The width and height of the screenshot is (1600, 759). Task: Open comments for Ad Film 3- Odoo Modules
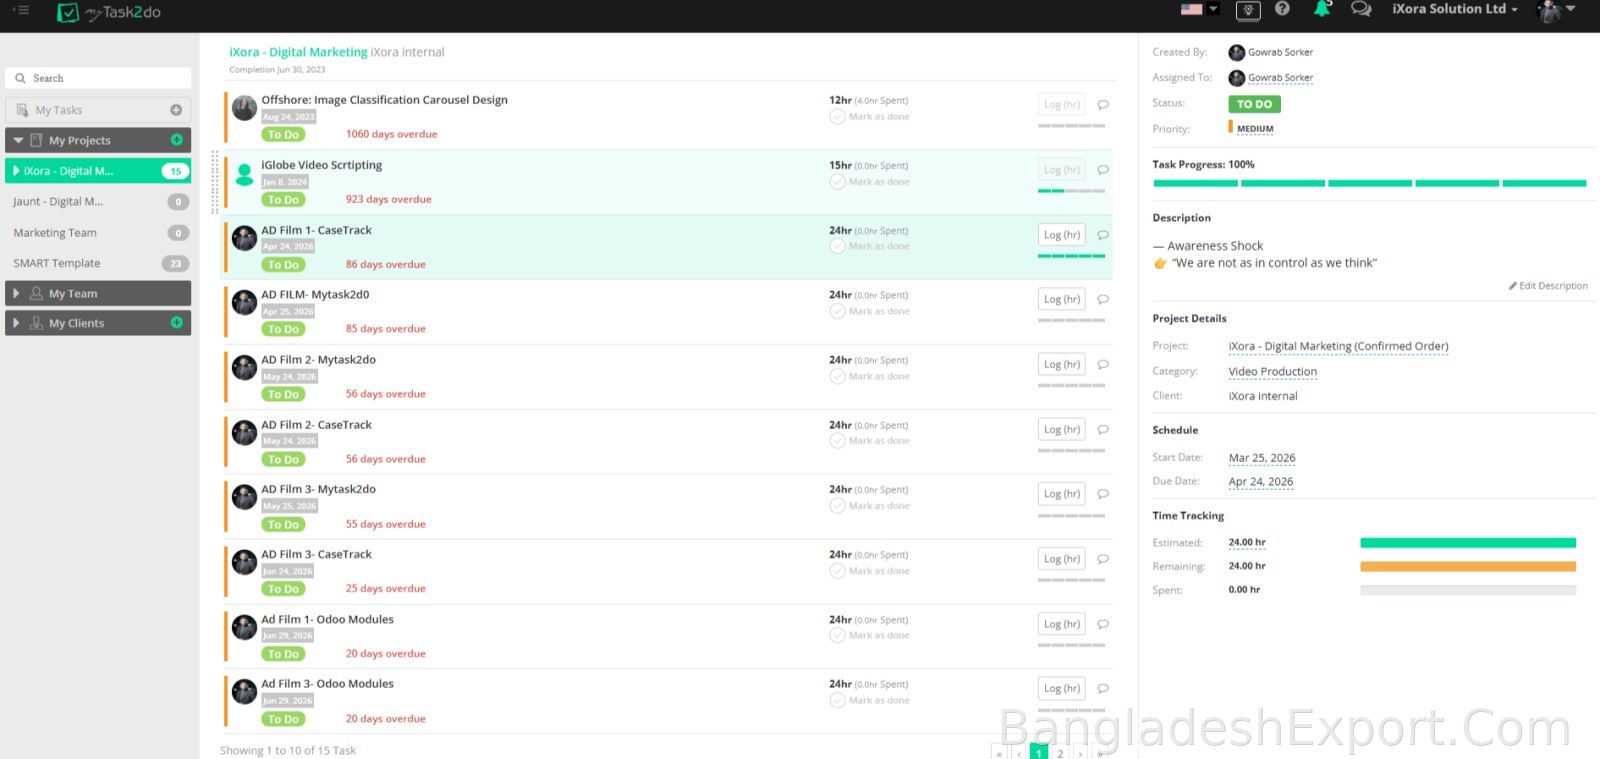pyautogui.click(x=1103, y=688)
